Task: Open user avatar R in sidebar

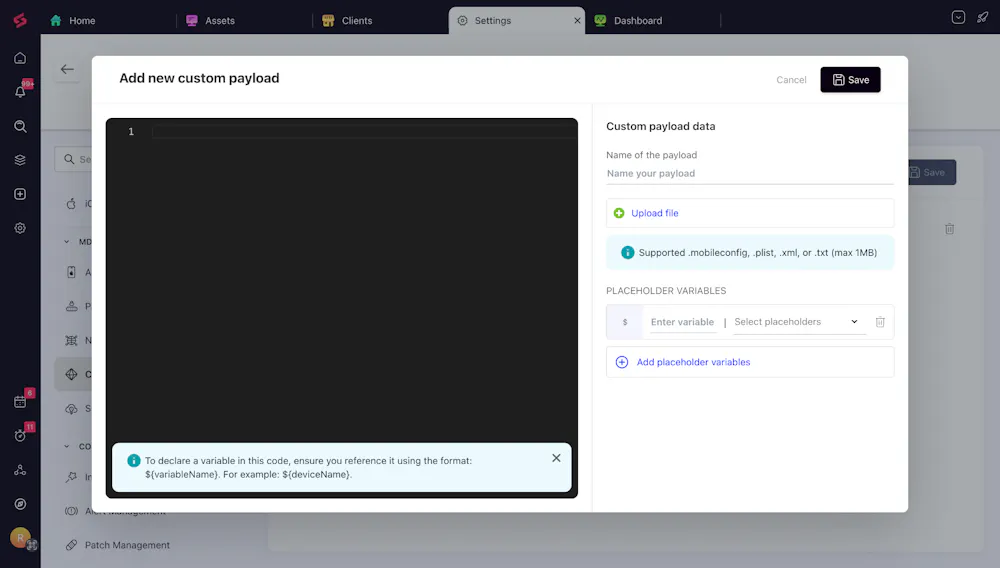Action: pyautogui.click(x=20, y=537)
